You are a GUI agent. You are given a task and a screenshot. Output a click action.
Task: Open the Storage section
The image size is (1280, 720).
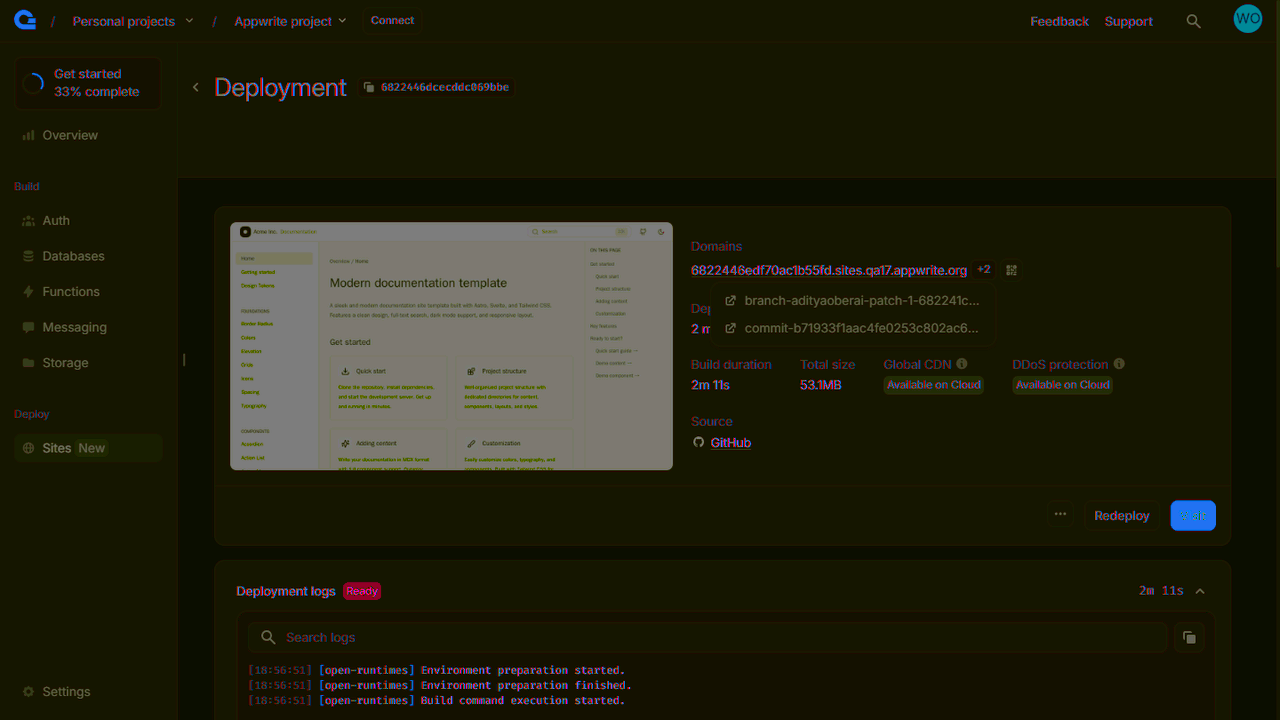tap(67, 362)
